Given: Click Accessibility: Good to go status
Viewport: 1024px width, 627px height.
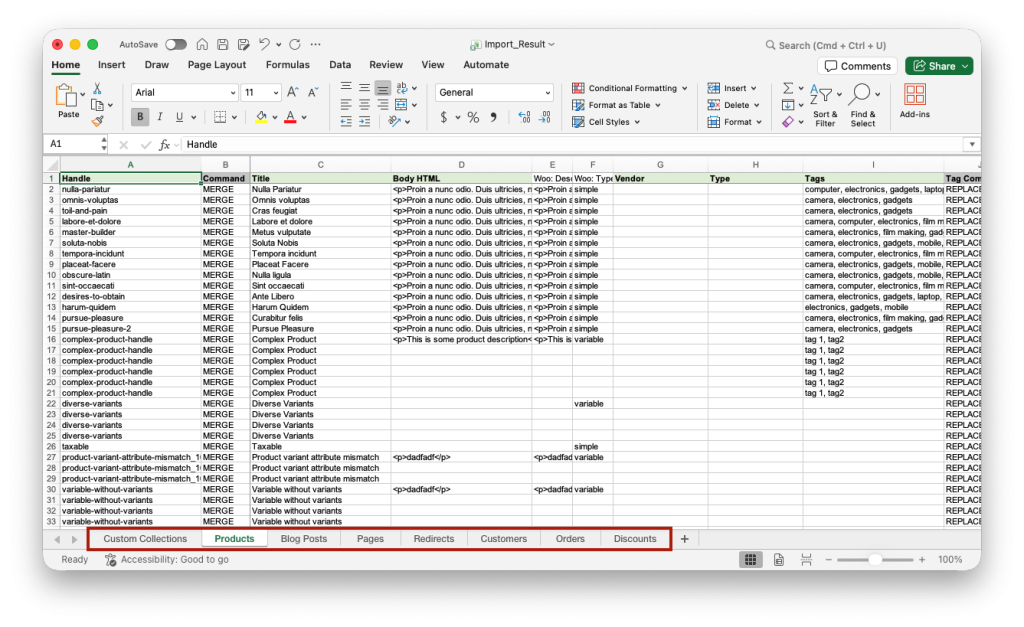Looking at the screenshot, I should coord(167,560).
